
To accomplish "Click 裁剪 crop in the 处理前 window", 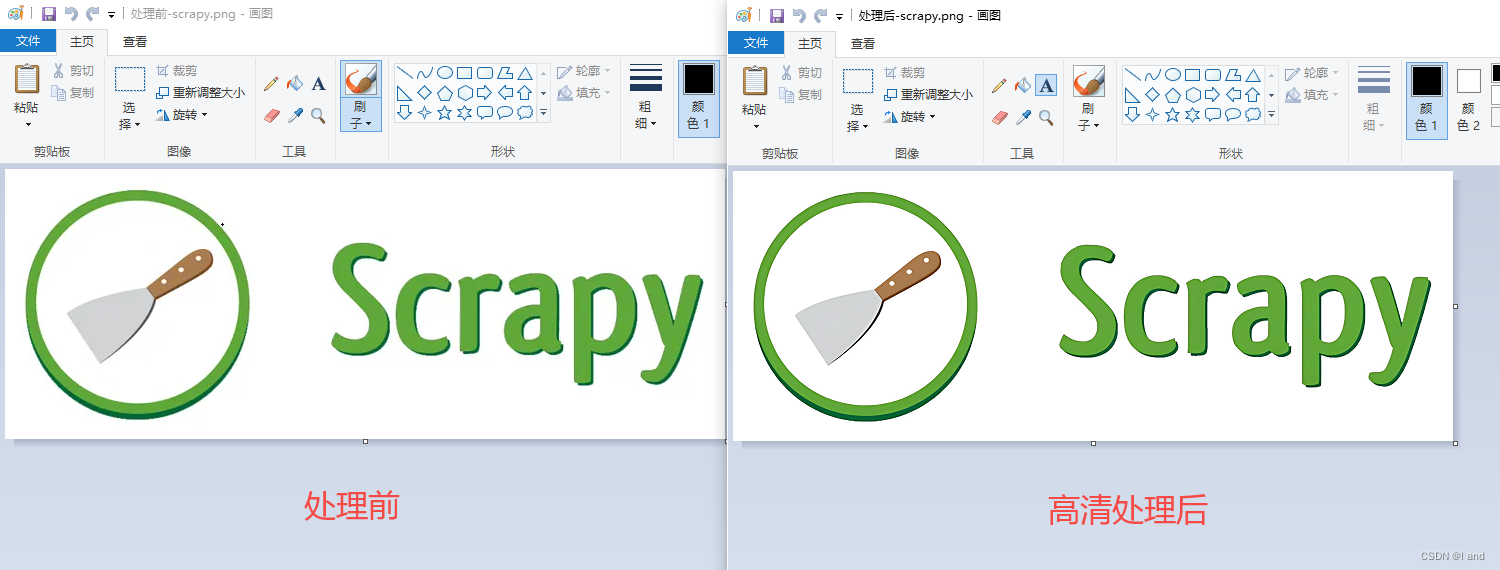I will coord(176,71).
